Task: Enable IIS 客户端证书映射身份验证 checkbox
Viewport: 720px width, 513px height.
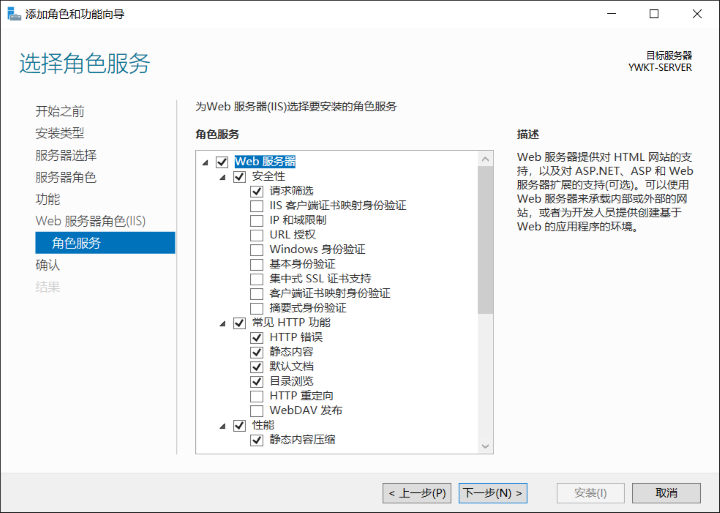Action: pyautogui.click(x=257, y=206)
